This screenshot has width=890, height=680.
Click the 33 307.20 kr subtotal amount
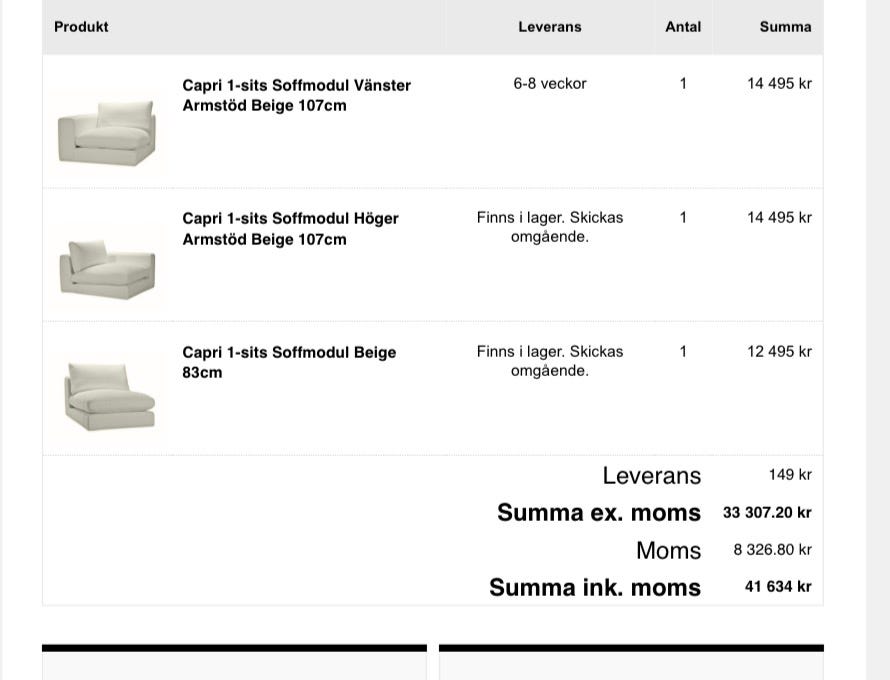pos(767,513)
